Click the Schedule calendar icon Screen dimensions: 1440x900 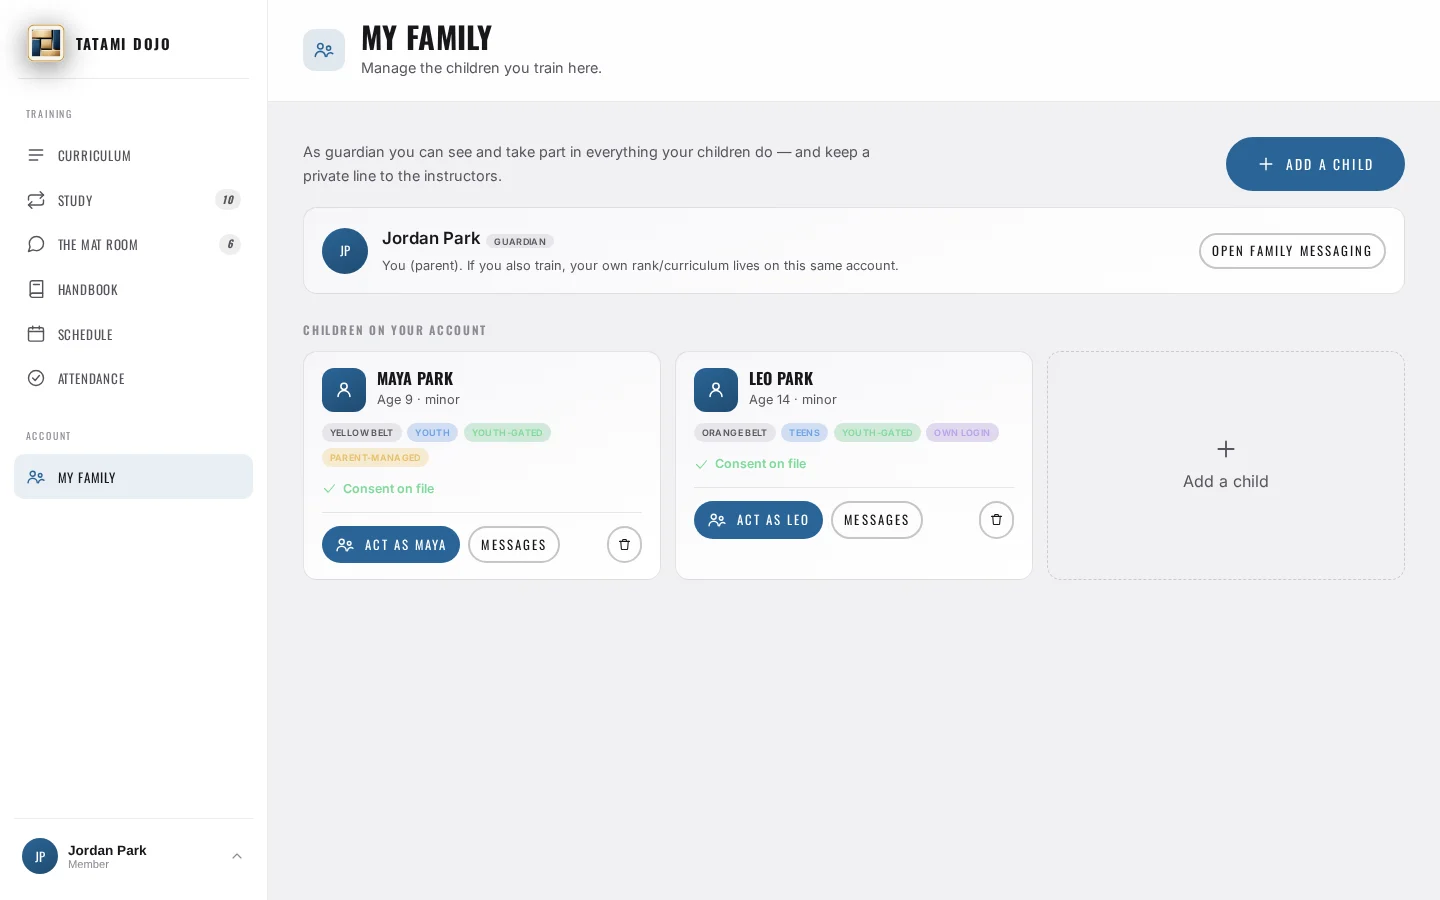[x=36, y=334]
